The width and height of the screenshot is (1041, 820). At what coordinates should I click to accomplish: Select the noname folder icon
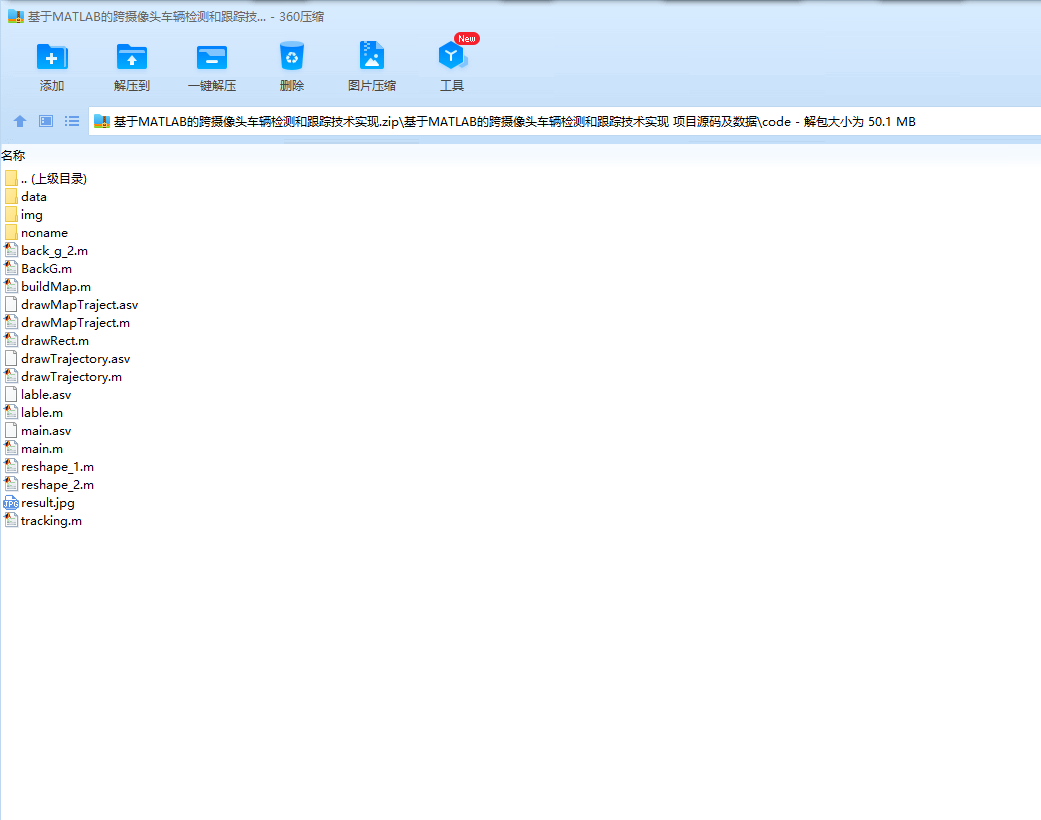click(x=11, y=232)
